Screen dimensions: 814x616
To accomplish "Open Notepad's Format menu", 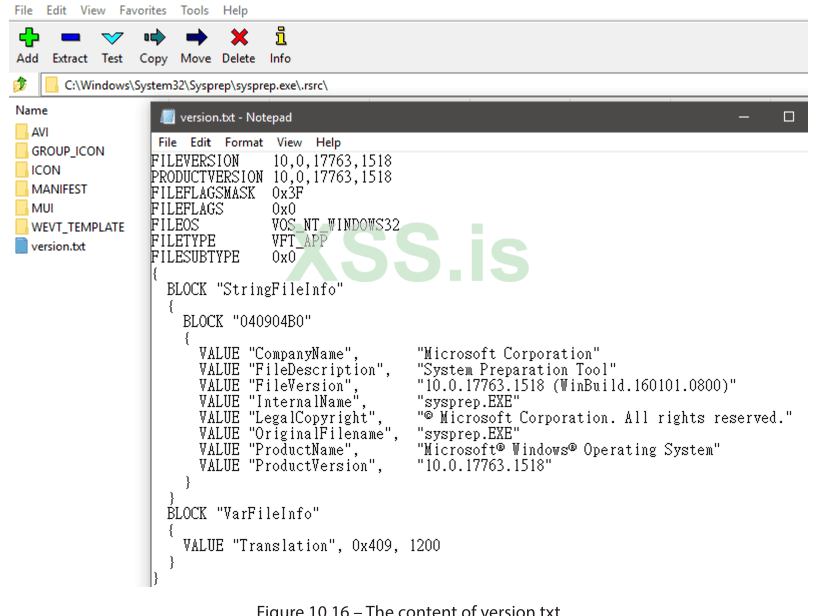I will [x=243, y=142].
